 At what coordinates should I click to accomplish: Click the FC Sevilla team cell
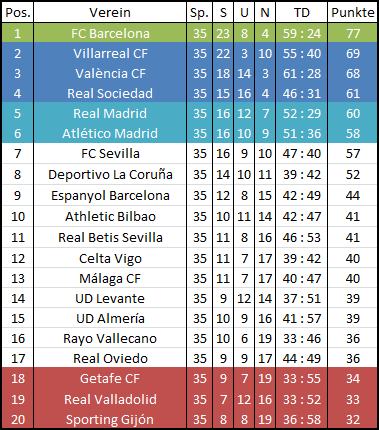pos(110,153)
